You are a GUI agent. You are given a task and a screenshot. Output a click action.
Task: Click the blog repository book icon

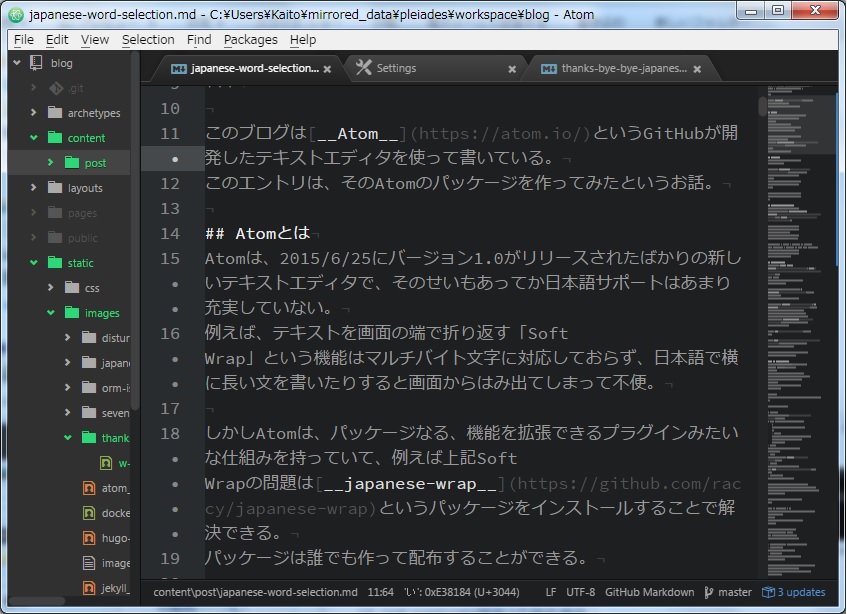tap(36, 63)
